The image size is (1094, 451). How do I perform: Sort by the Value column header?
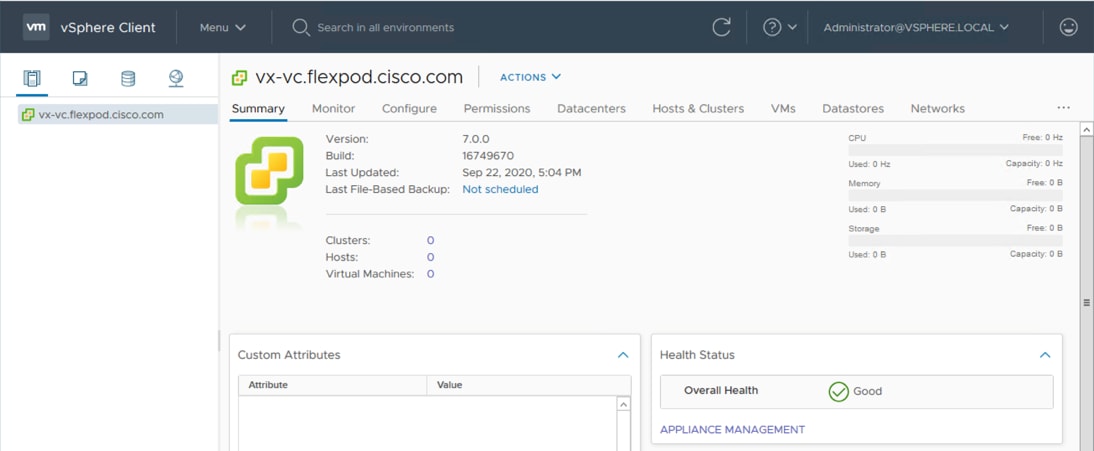(529, 385)
